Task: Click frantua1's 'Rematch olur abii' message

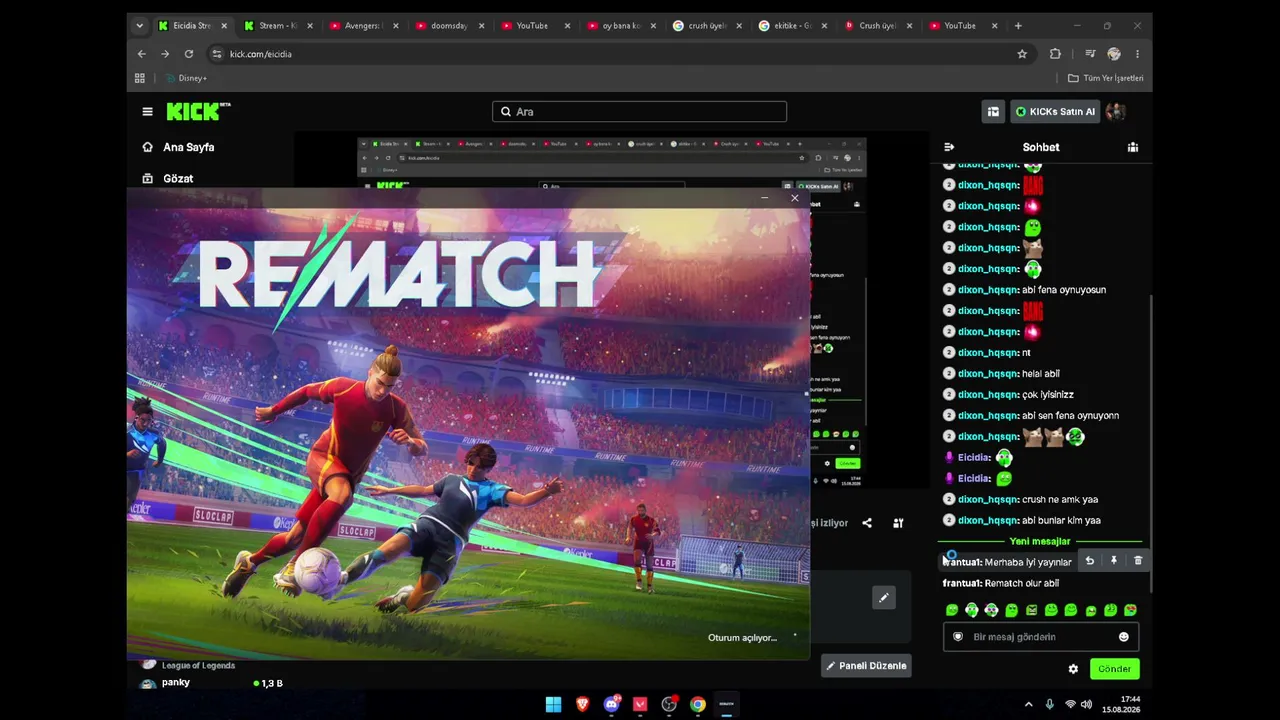Action: (1022, 583)
